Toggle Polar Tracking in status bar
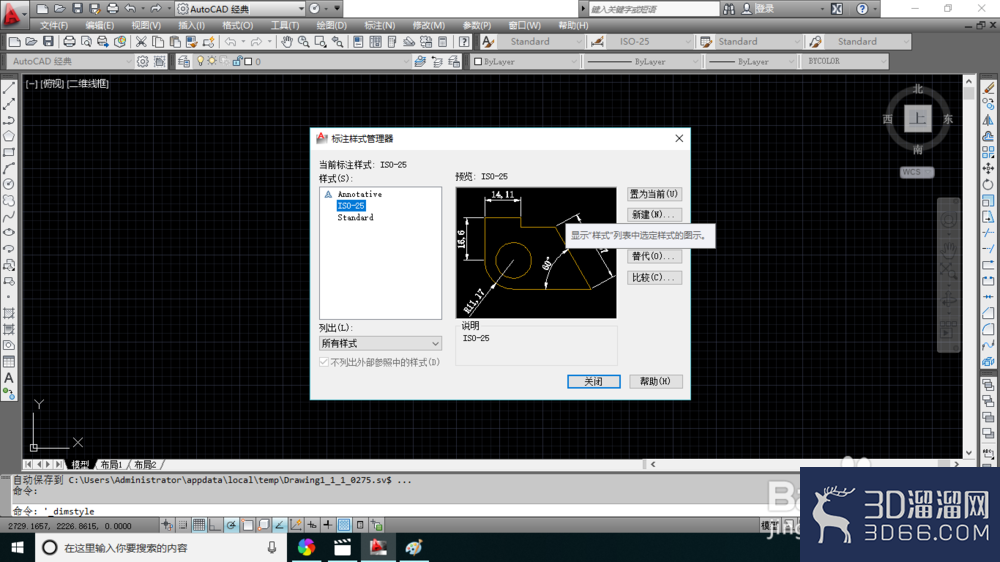Viewport: 1000px width, 562px height. [231, 525]
